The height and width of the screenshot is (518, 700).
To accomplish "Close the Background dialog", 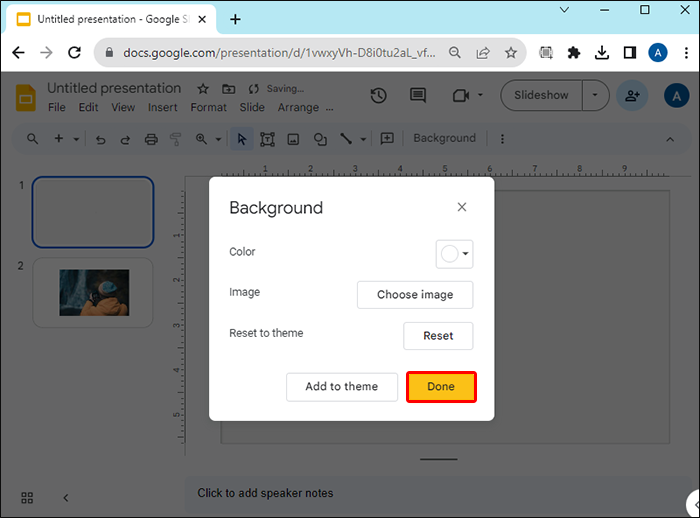I will pyautogui.click(x=462, y=207).
